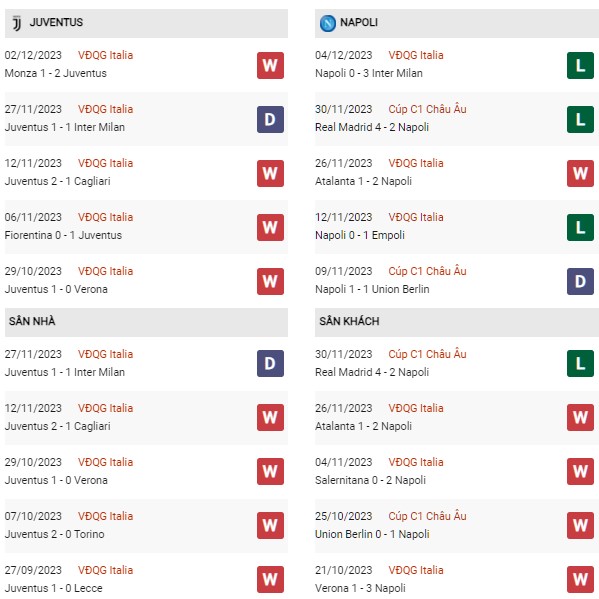Click the Juventus 1 - 0 Lecce result
Image resolution: width=599 pixels, height=599 pixels.
click(53, 588)
